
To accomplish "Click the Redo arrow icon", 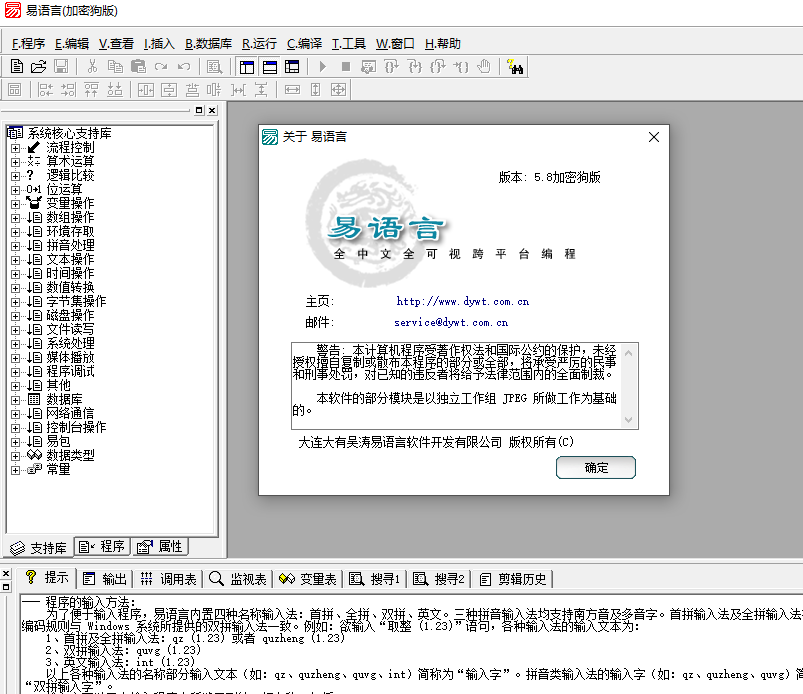I will [161, 67].
